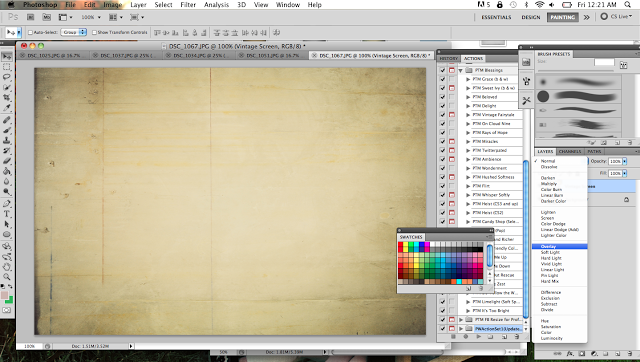
Task: Open the Layer menu
Action: (138, 4)
